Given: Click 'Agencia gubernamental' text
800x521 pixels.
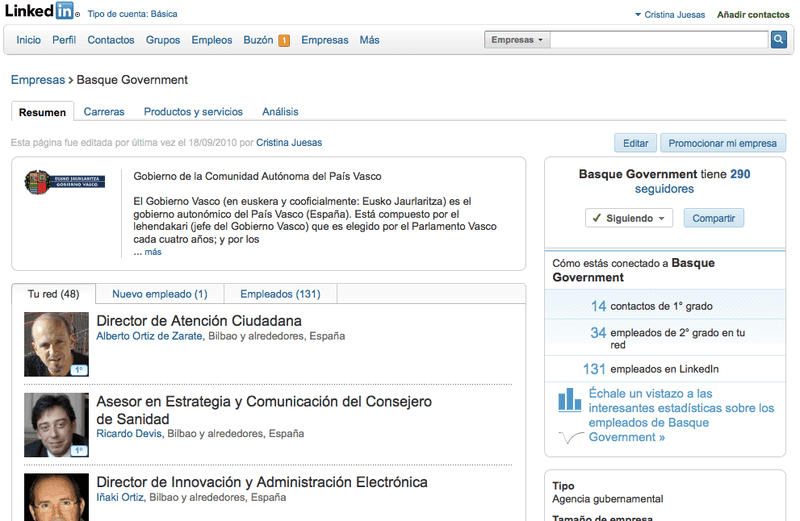Looking at the screenshot, I should 608,499.
